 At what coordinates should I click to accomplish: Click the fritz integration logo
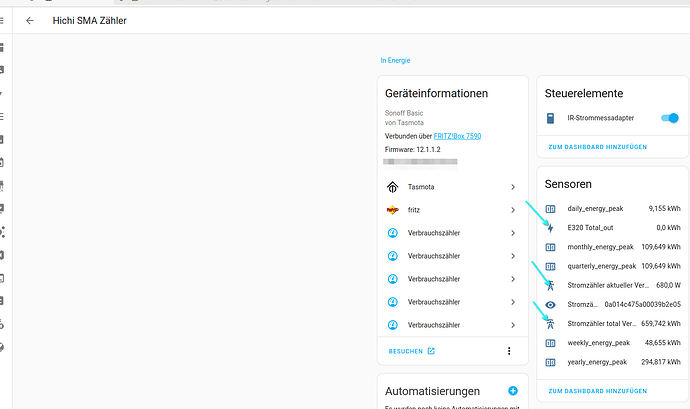coord(393,210)
